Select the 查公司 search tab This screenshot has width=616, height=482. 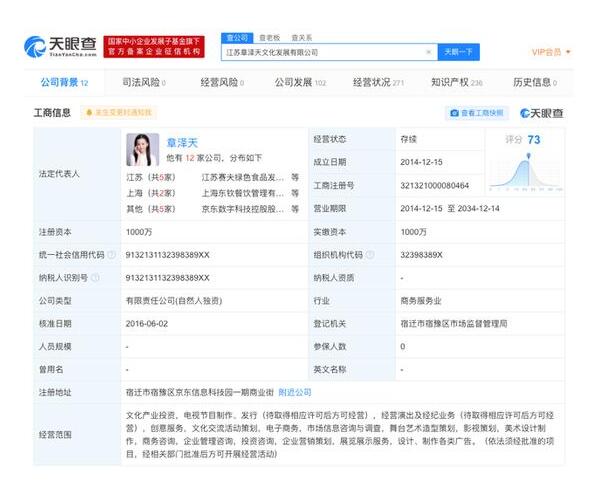pos(237,38)
